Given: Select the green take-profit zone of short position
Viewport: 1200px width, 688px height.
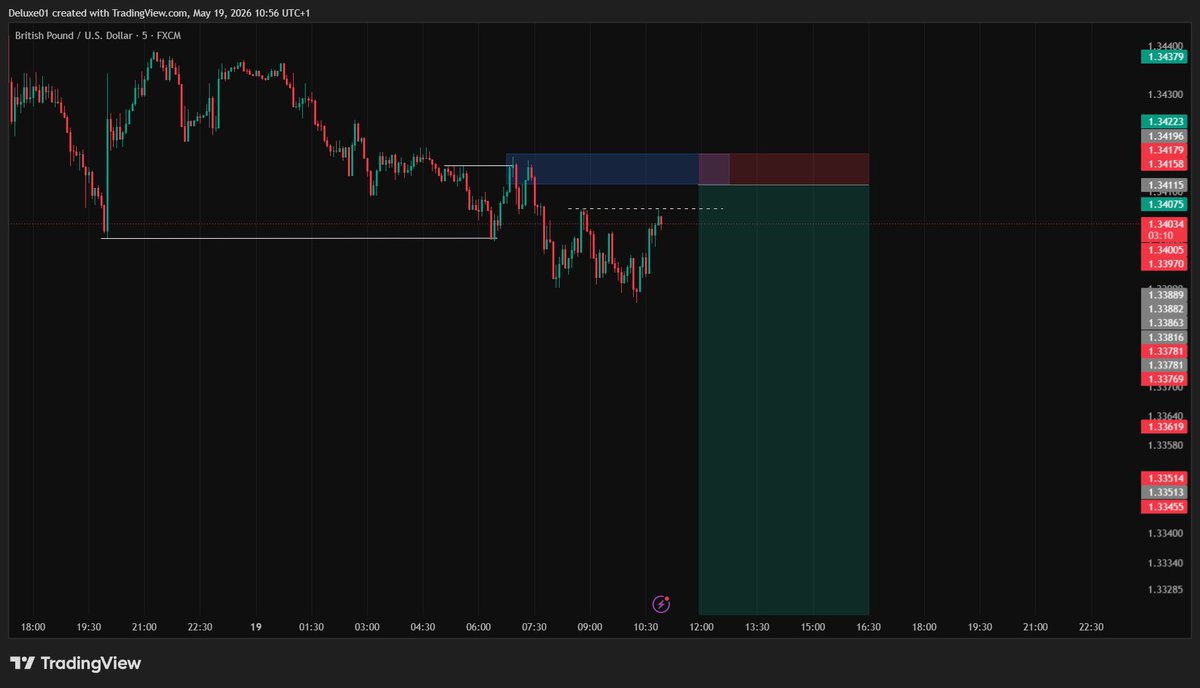Looking at the screenshot, I should 784,400.
